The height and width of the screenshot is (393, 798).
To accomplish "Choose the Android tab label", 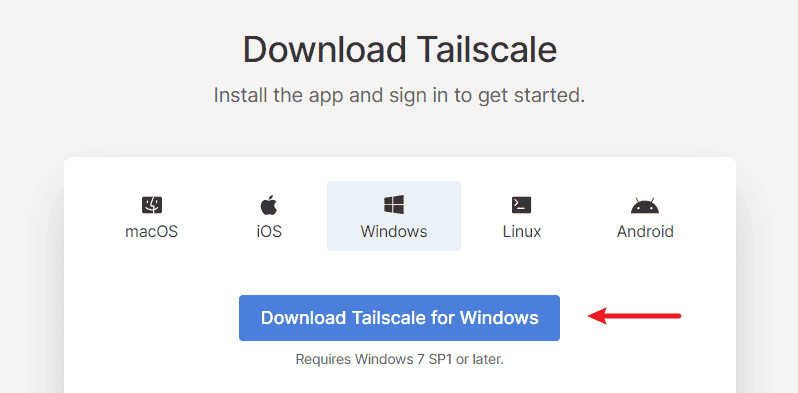I will click(645, 232).
